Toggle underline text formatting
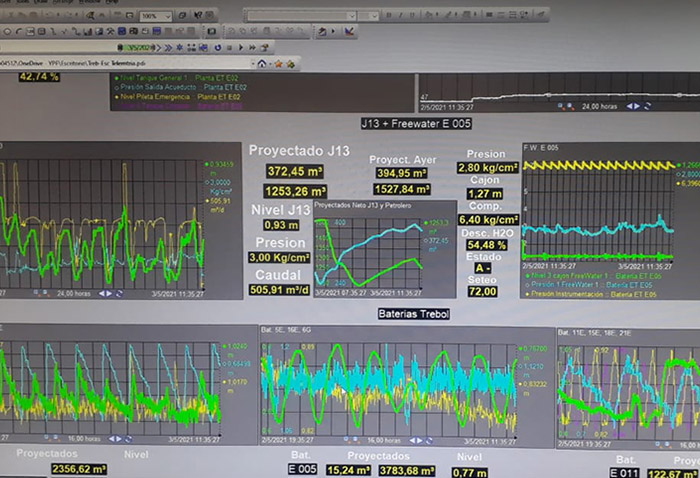The width and height of the screenshot is (700, 478). pos(412,16)
